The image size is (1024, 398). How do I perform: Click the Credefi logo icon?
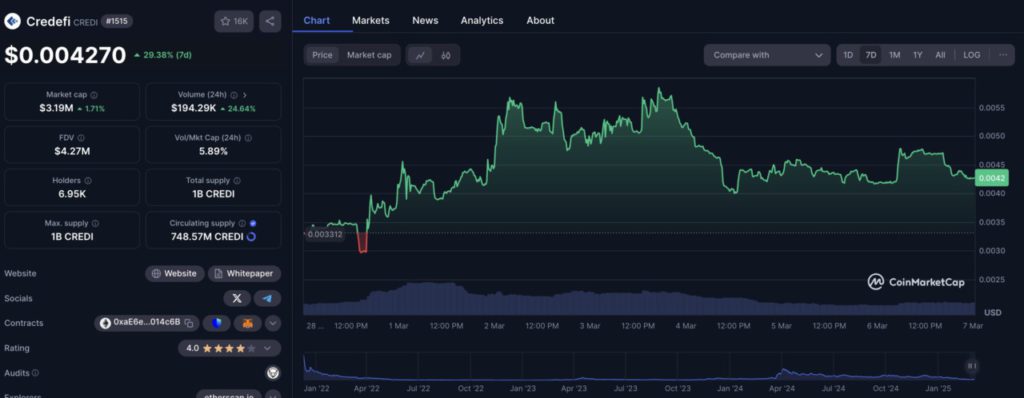click(x=12, y=22)
